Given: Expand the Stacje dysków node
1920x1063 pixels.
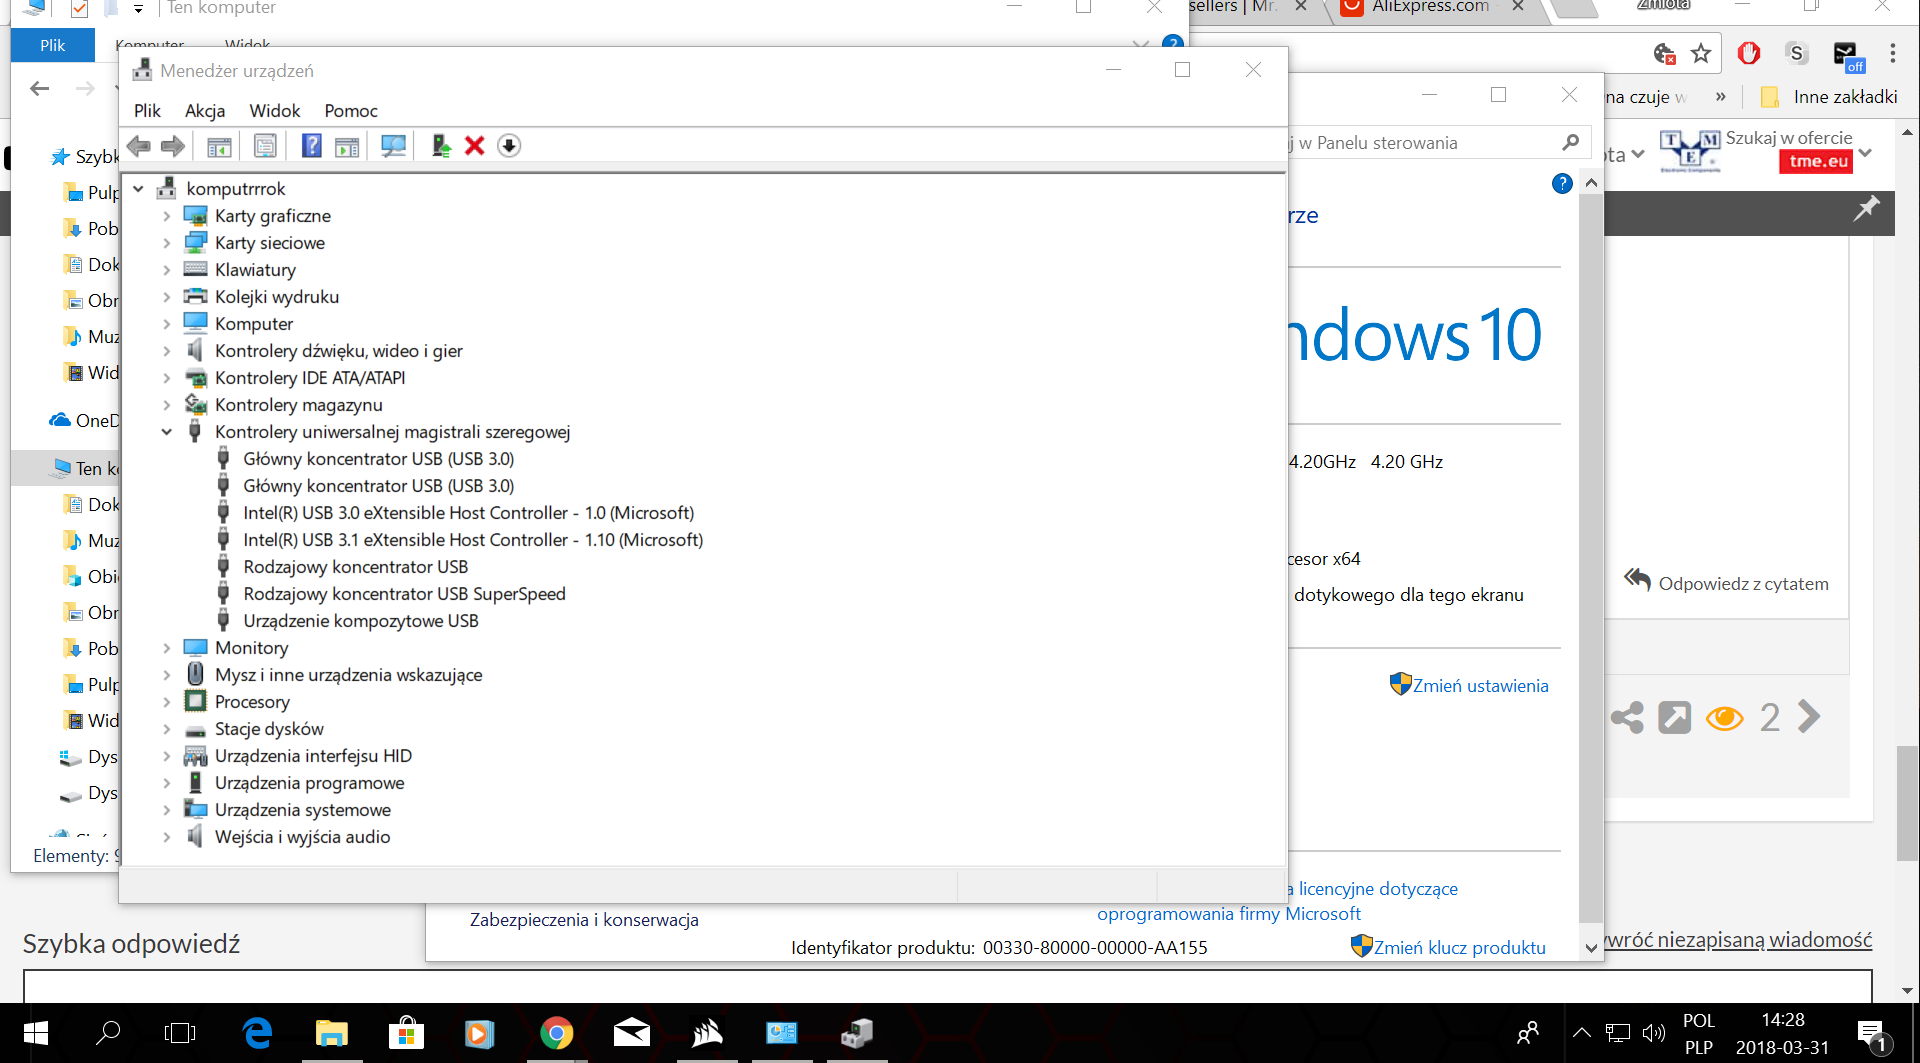Looking at the screenshot, I should pos(167,729).
